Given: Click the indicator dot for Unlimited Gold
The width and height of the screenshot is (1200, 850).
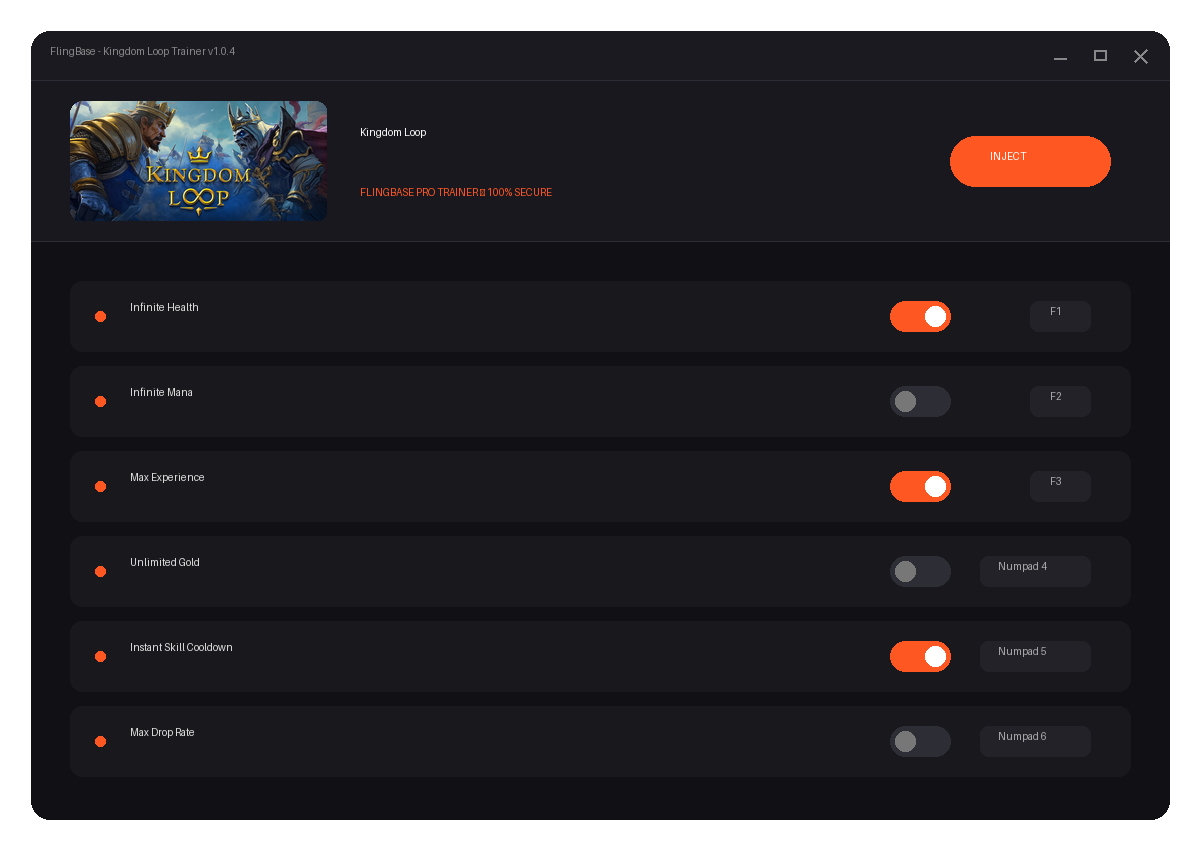Looking at the screenshot, I should [100, 571].
